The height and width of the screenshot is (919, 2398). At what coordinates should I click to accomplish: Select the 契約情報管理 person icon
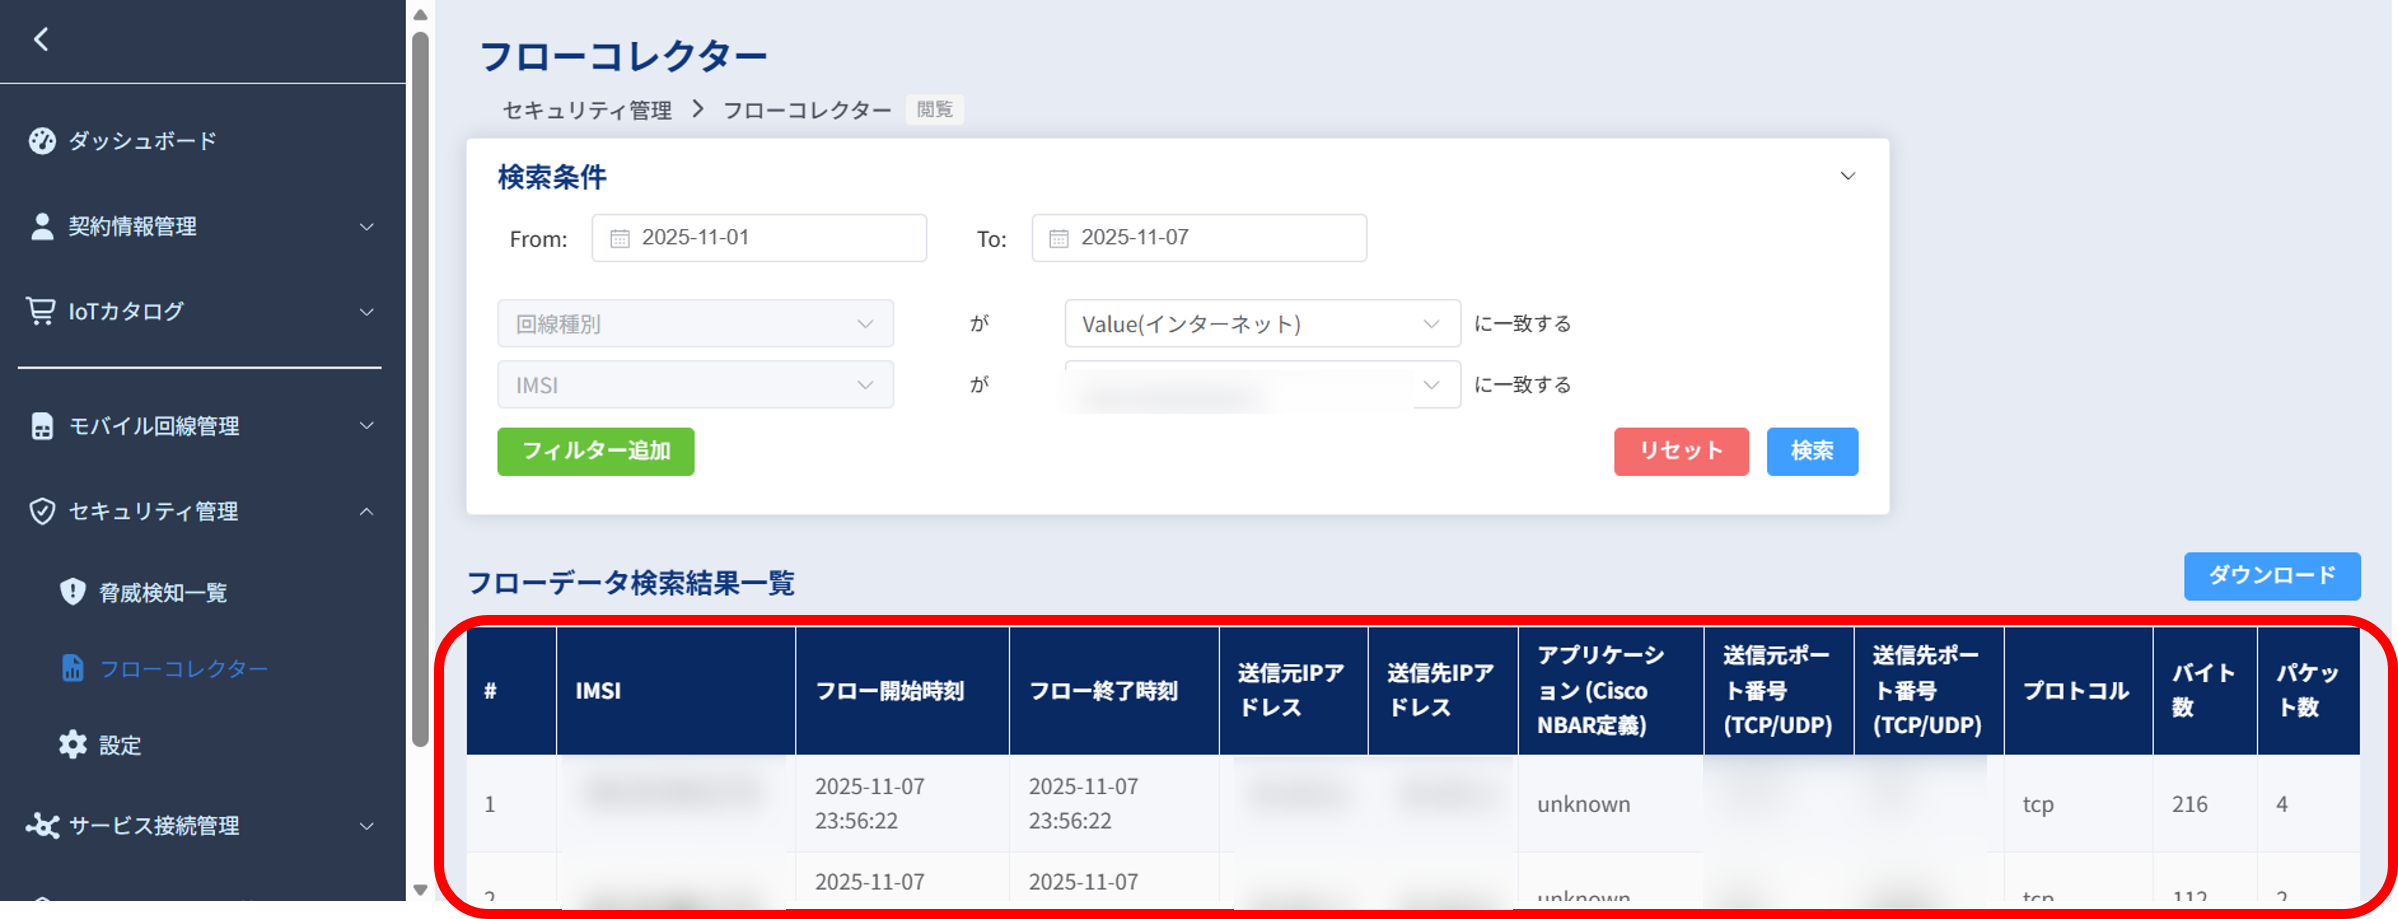(41, 226)
